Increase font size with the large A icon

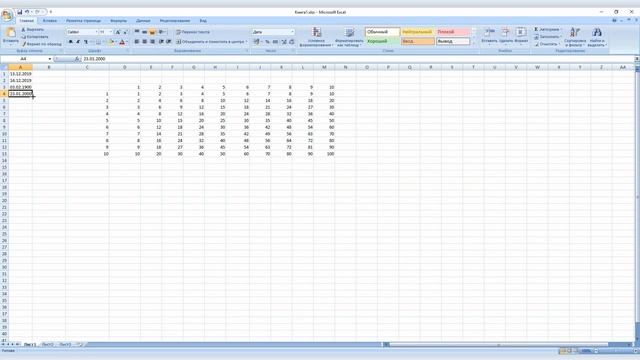[118, 32]
